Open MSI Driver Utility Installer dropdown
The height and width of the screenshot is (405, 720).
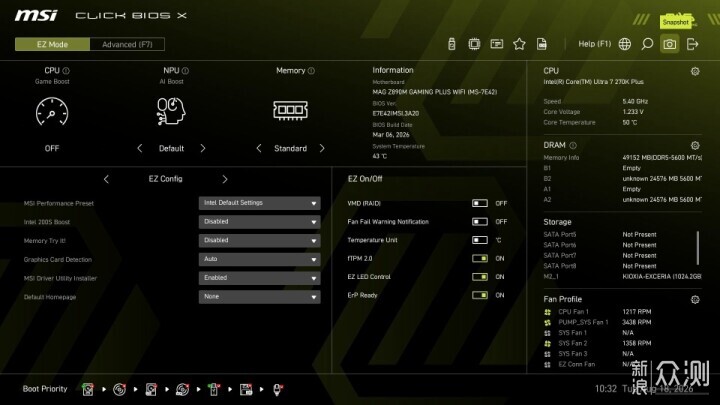pos(259,278)
